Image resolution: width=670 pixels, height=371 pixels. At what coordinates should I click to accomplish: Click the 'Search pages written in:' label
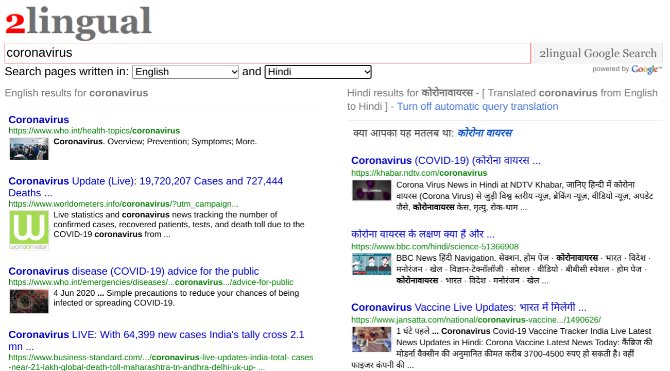[x=67, y=71]
